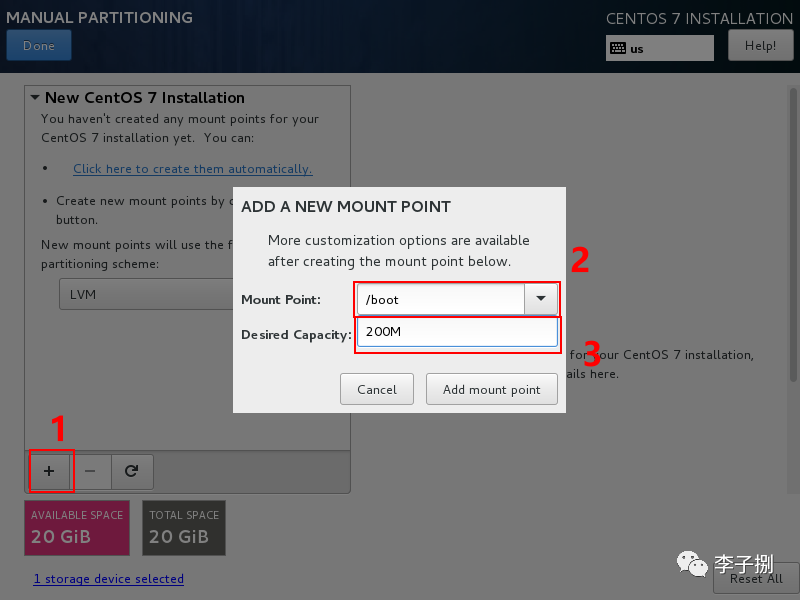This screenshot has height=600, width=800.
Task: Open the 1 storage device selected link
Action: click(109, 579)
